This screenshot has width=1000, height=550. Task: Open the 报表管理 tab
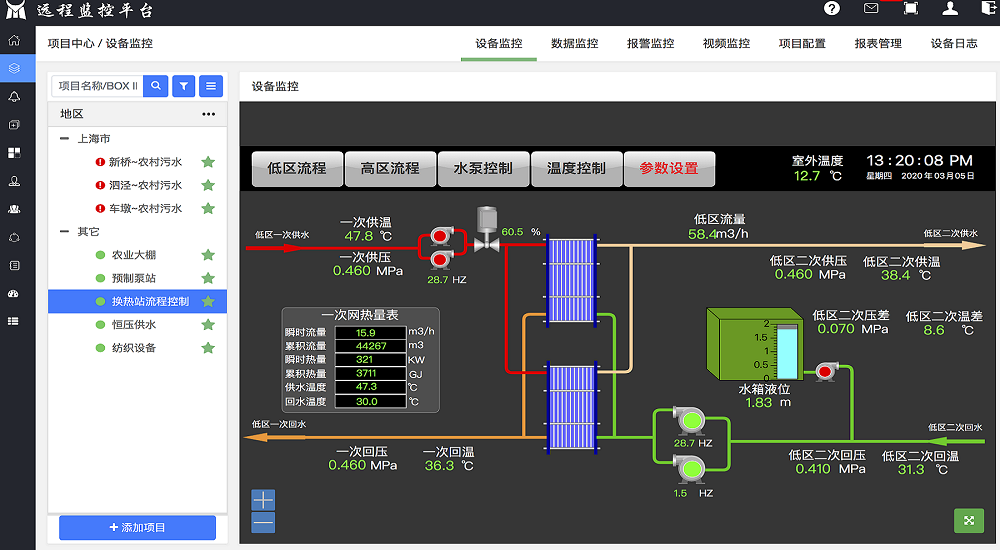click(878, 44)
